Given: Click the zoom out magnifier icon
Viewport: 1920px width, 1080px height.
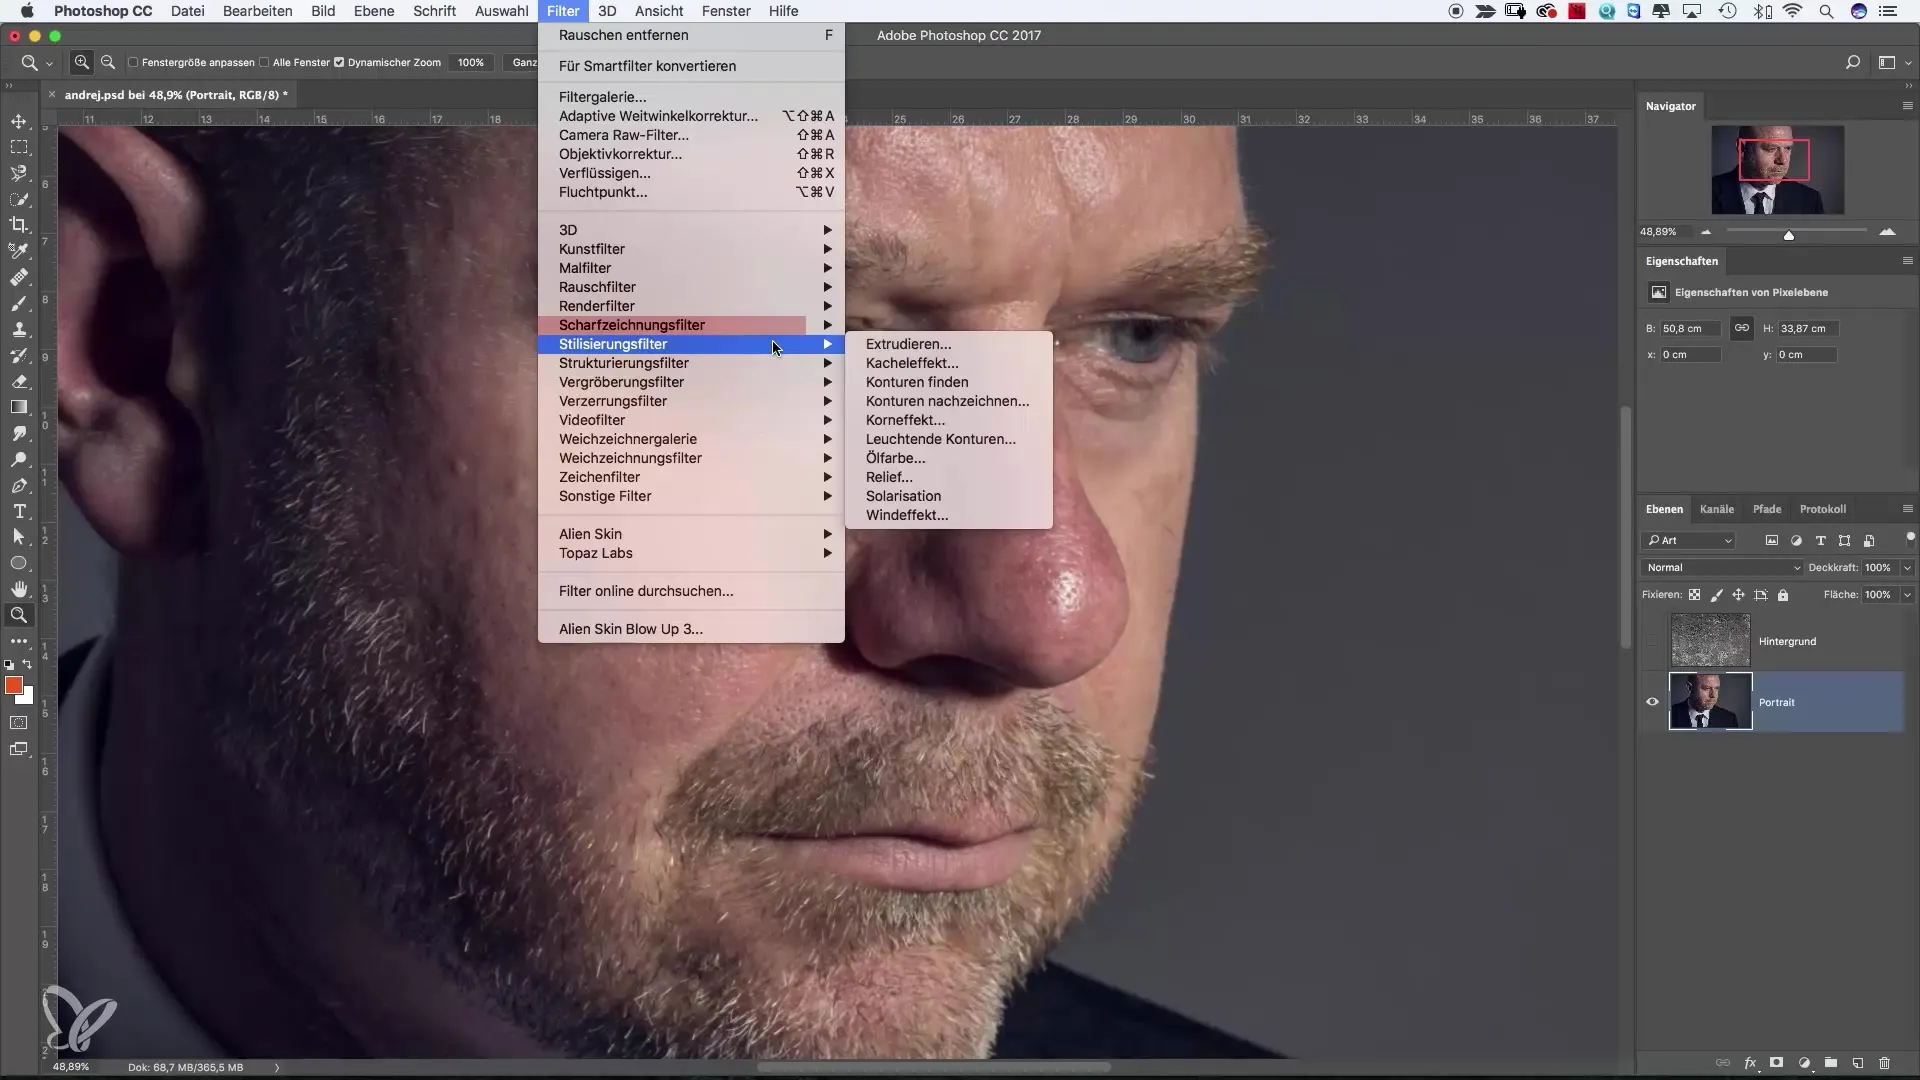Looking at the screenshot, I should [x=108, y=62].
